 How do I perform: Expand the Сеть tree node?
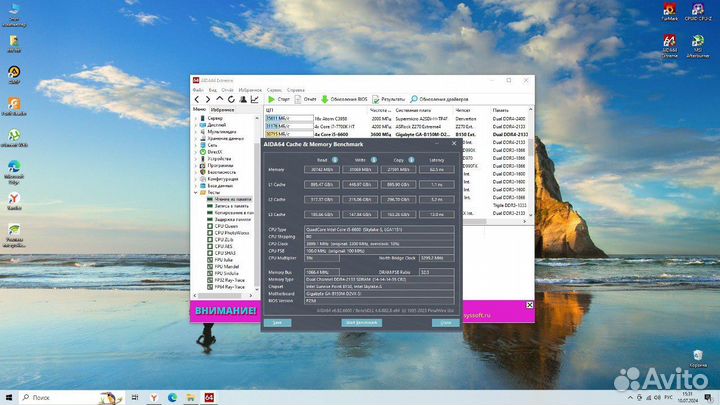coord(196,145)
